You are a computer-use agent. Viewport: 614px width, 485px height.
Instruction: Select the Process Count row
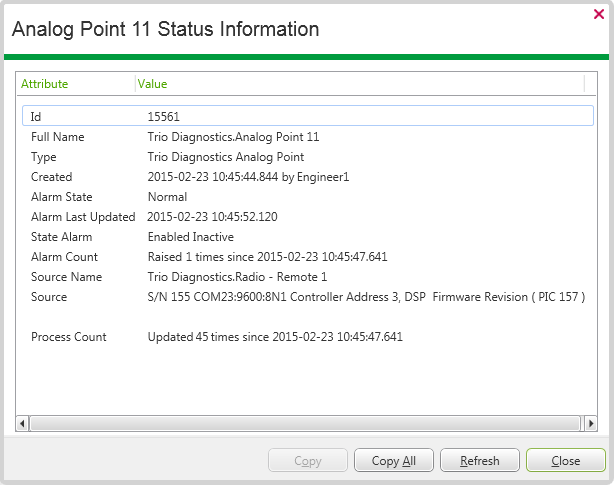[x=300, y=337]
